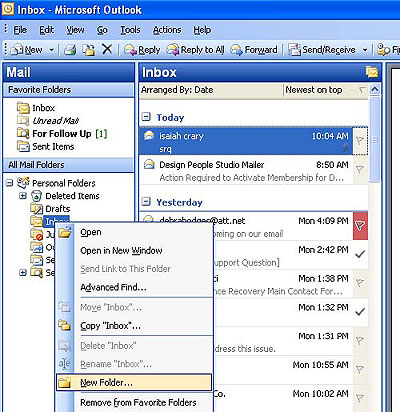
Task: Click the message list scroll up arrow
Action: click(375, 89)
